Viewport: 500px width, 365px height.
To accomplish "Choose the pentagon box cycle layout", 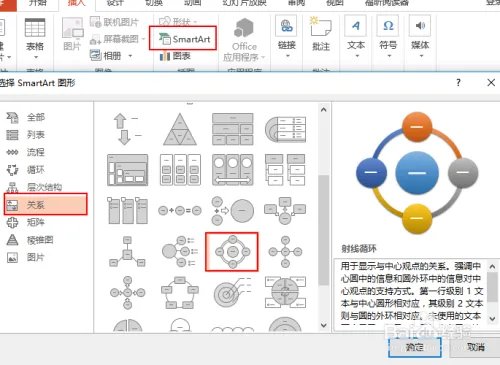I will point(180,293).
